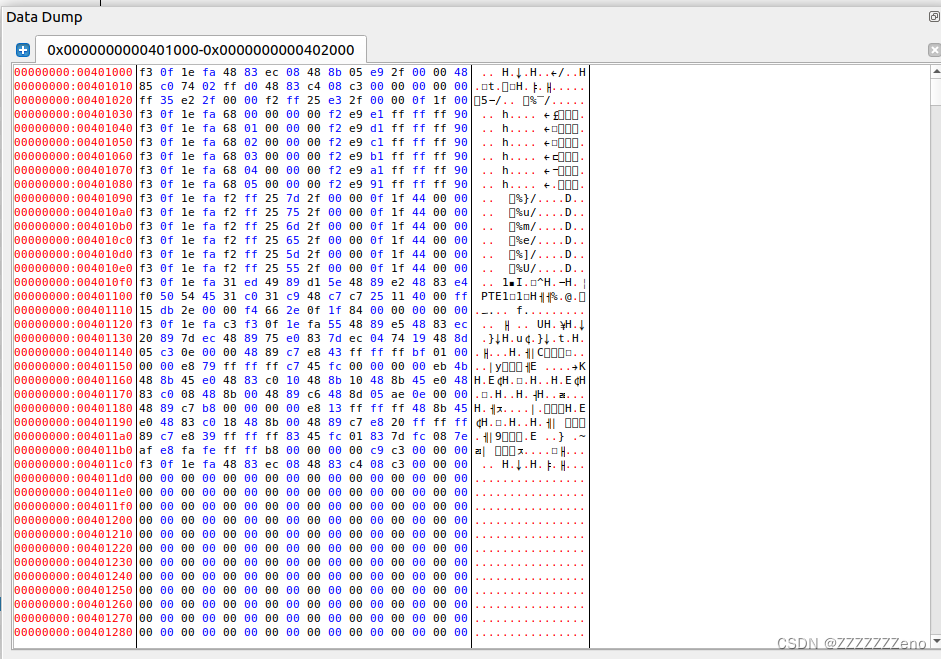The image size is (941, 659).
Task: Select address 00000000:00401130
Action: pos(73,339)
